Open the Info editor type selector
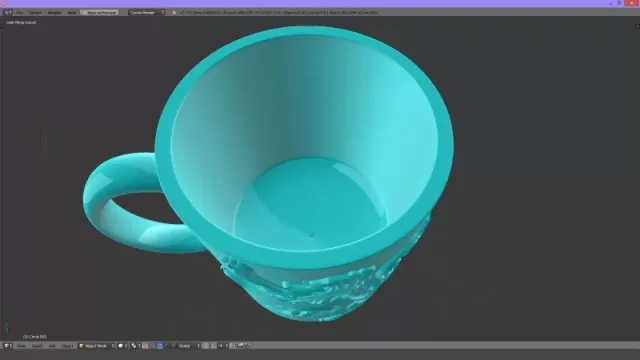 click(x=8, y=13)
